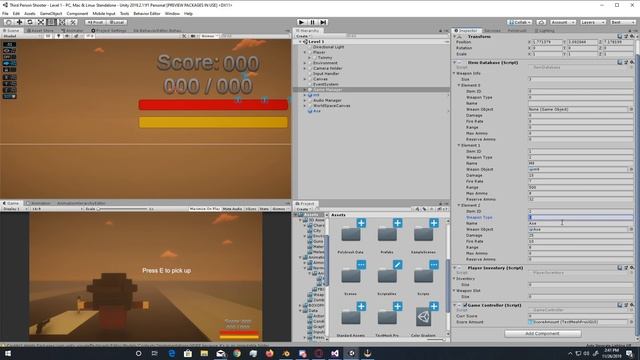Click the Polybrush Data folder thumbnail
Image resolution: width=640 pixels, height=360 pixels.
351,234
